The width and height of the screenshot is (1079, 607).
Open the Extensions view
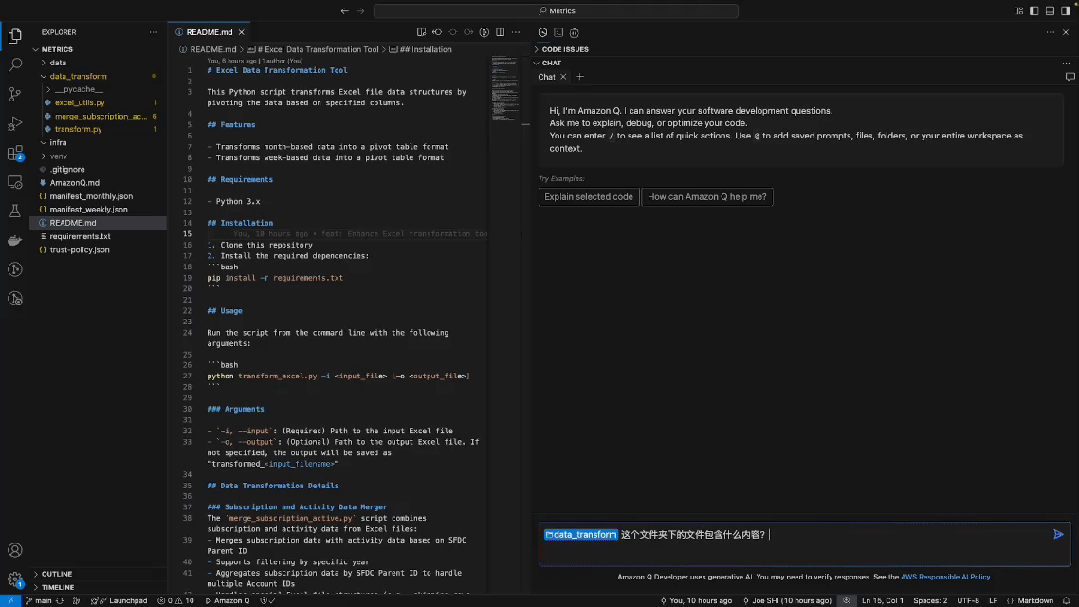pyautogui.click(x=14, y=151)
